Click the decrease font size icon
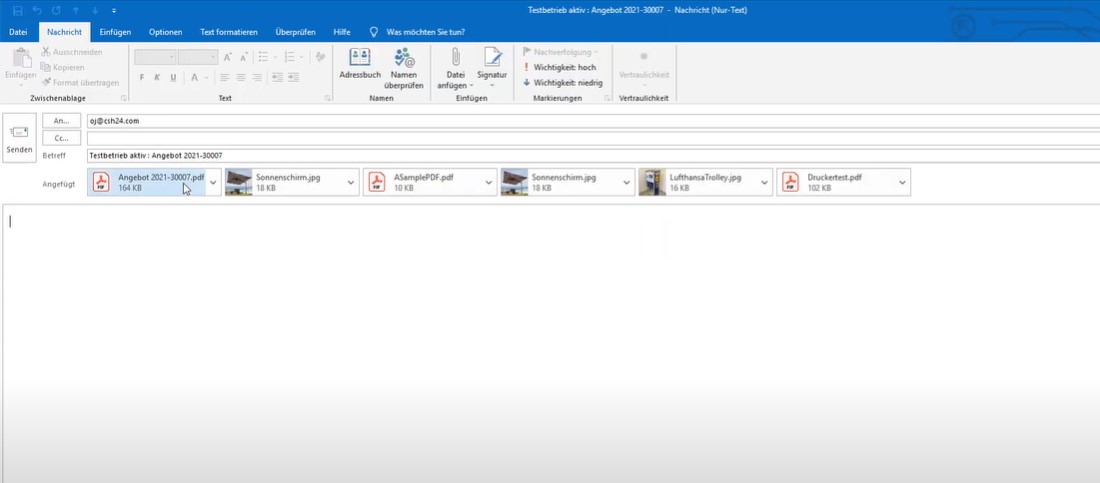This screenshot has height=483, width=1100. tap(243, 58)
